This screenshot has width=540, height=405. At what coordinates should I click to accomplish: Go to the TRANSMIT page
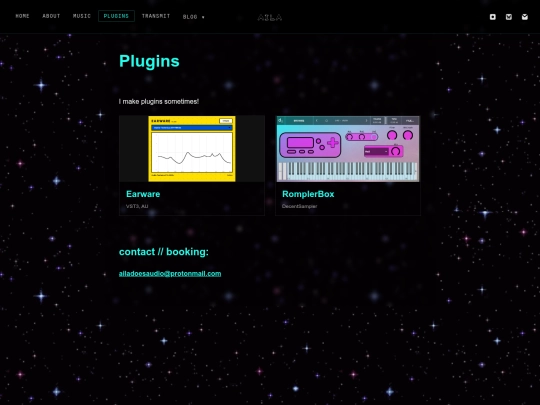click(x=156, y=16)
